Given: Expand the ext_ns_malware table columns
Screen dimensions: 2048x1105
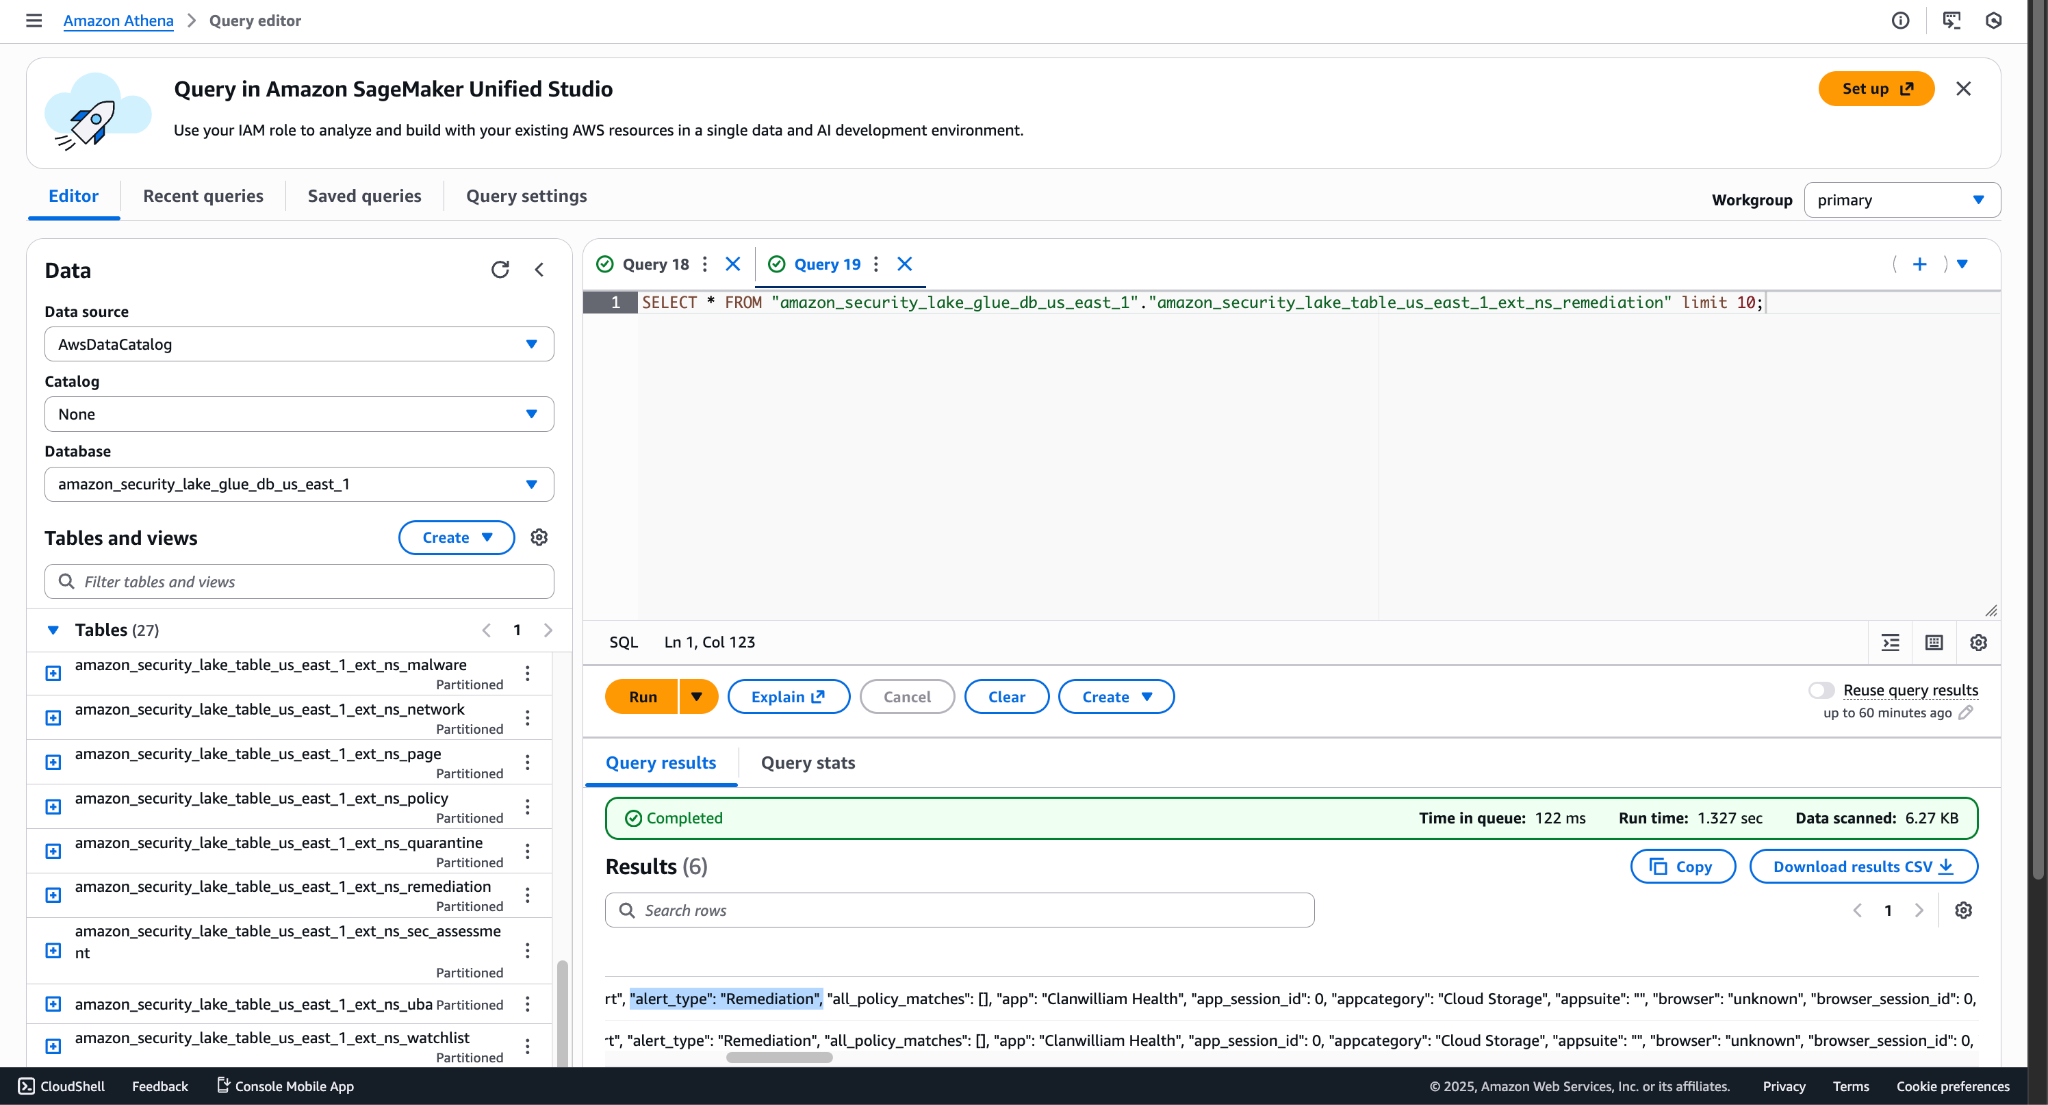Looking at the screenshot, I should coord(54,674).
